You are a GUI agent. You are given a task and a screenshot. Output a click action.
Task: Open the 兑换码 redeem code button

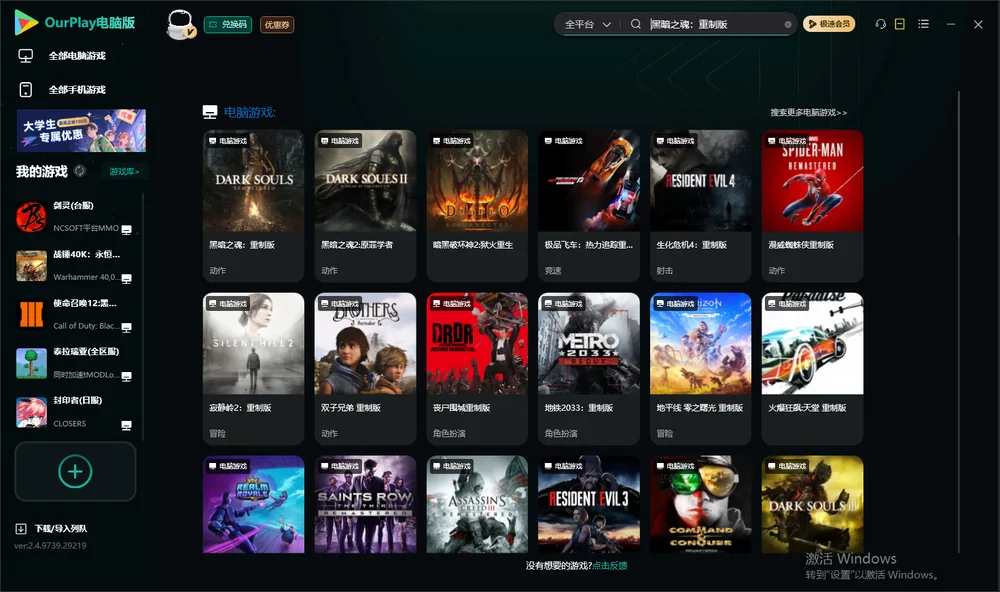(228, 24)
